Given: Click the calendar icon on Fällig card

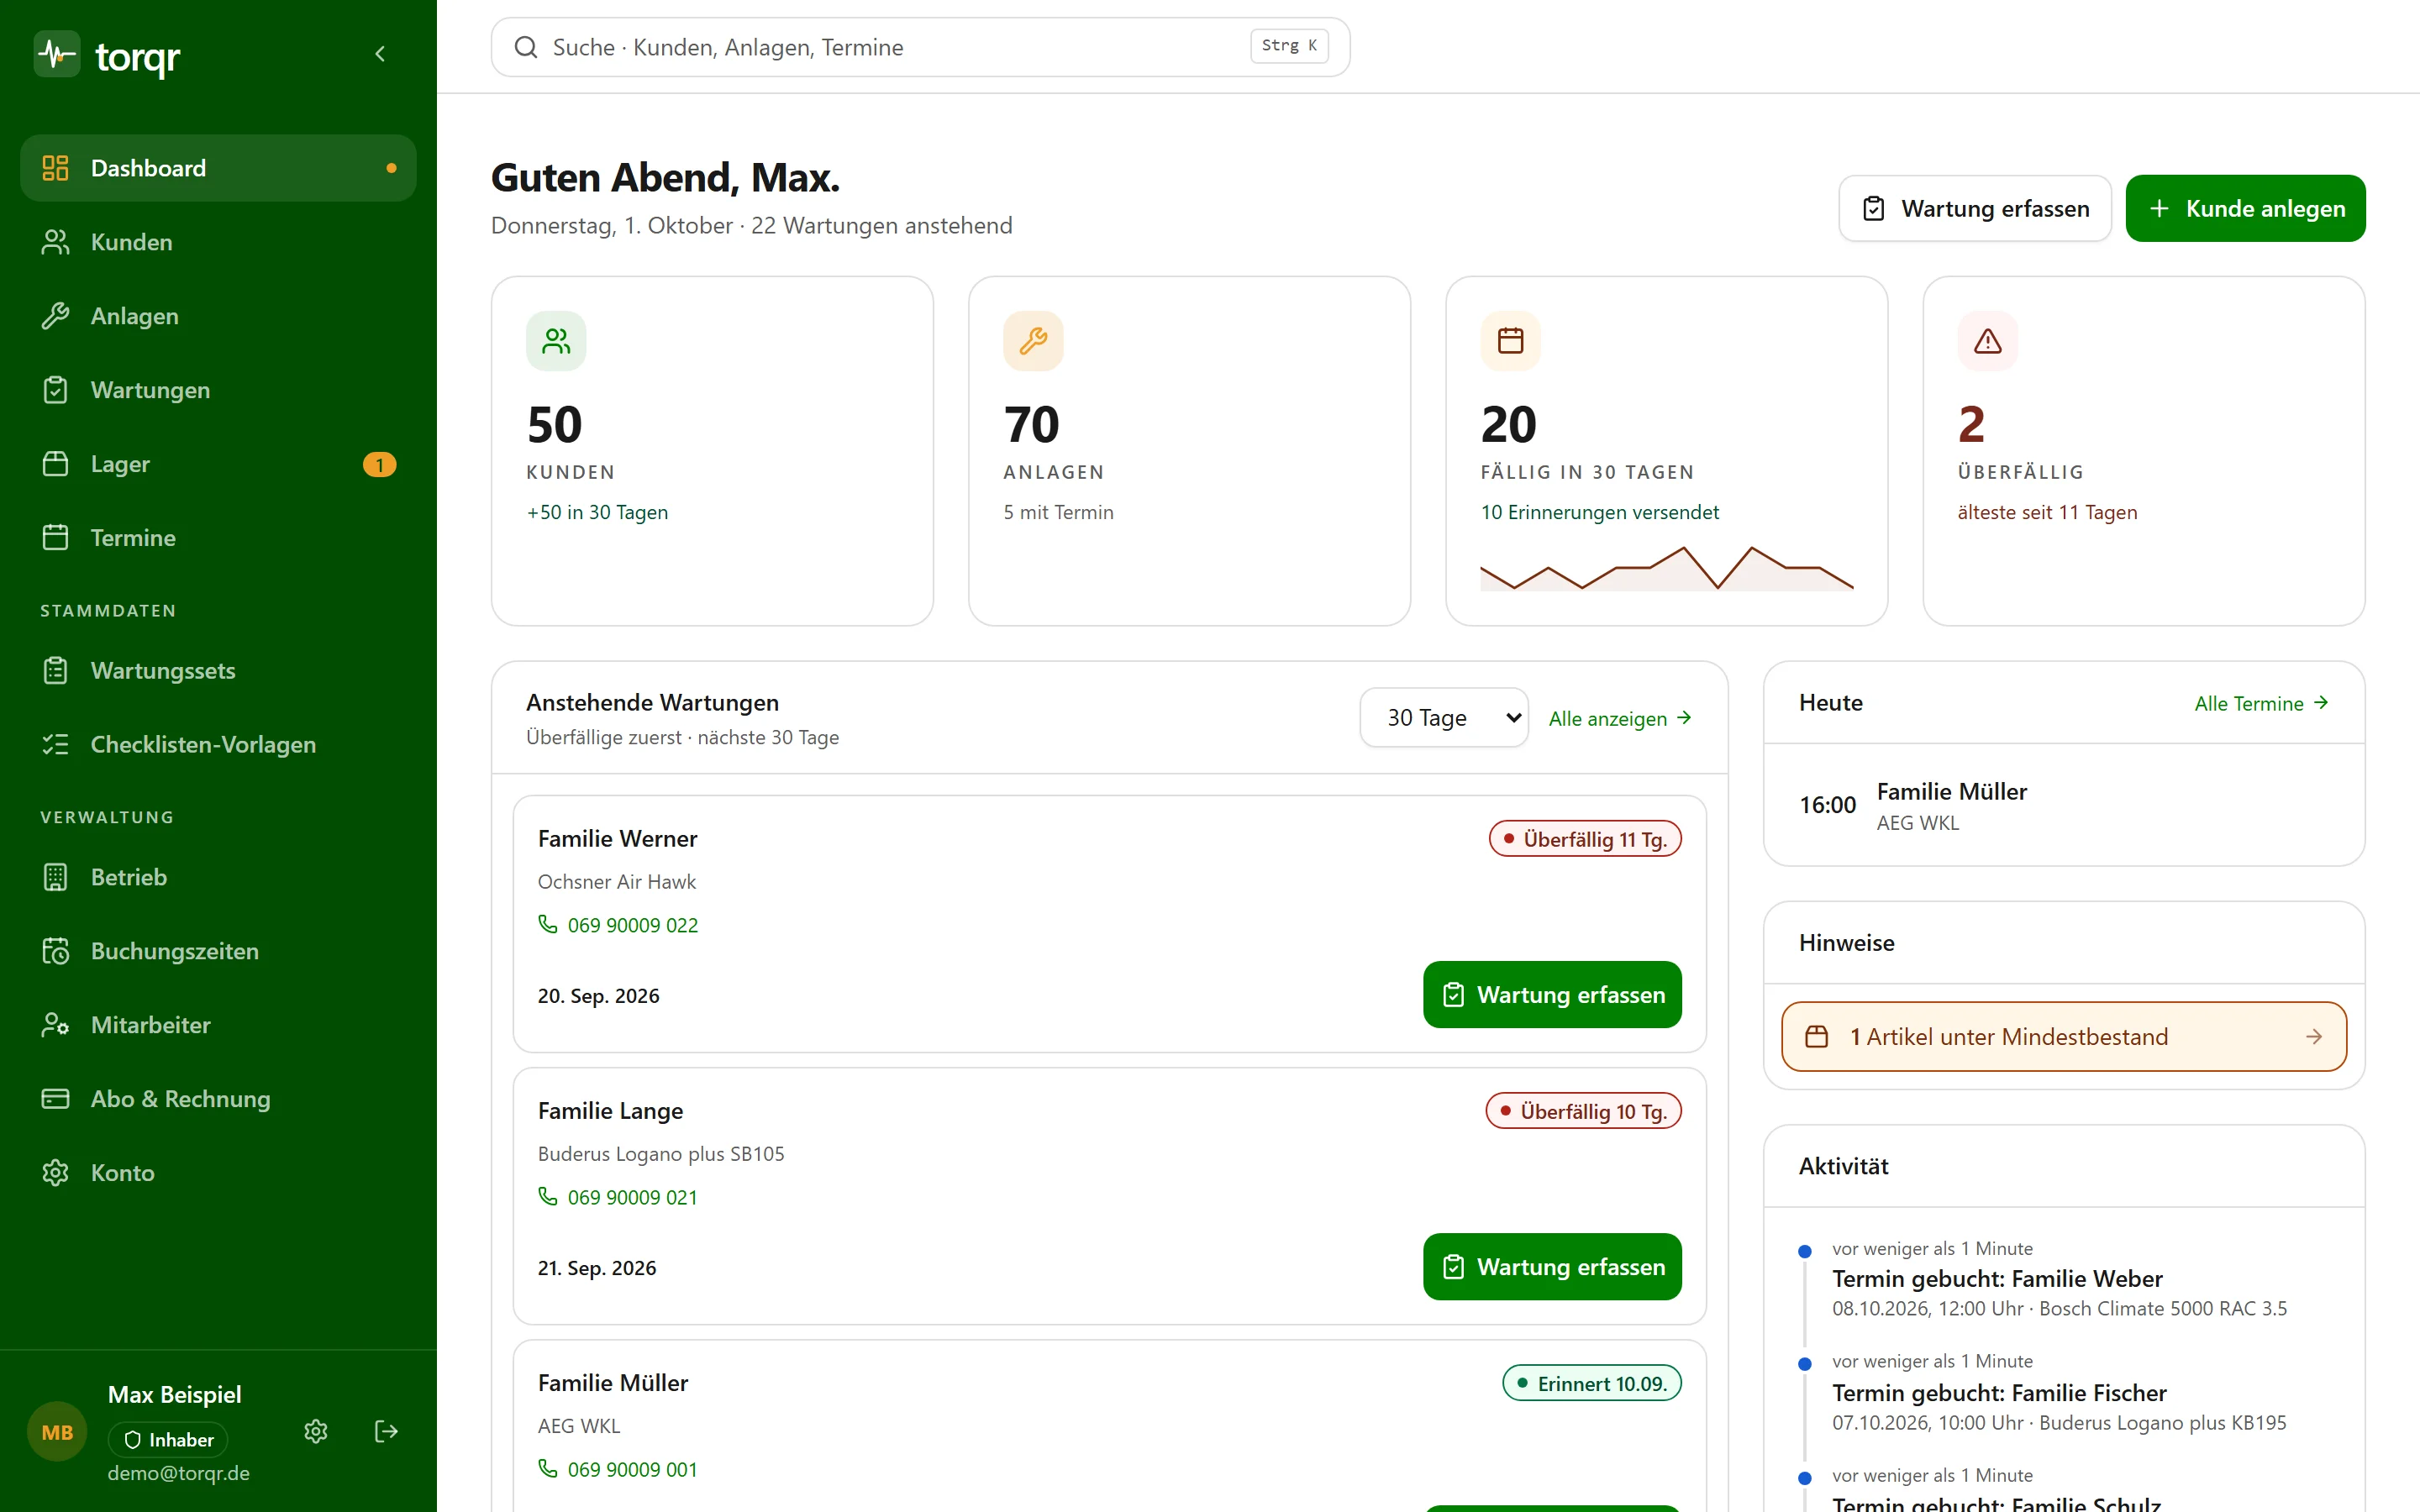Looking at the screenshot, I should point(1510,341).
